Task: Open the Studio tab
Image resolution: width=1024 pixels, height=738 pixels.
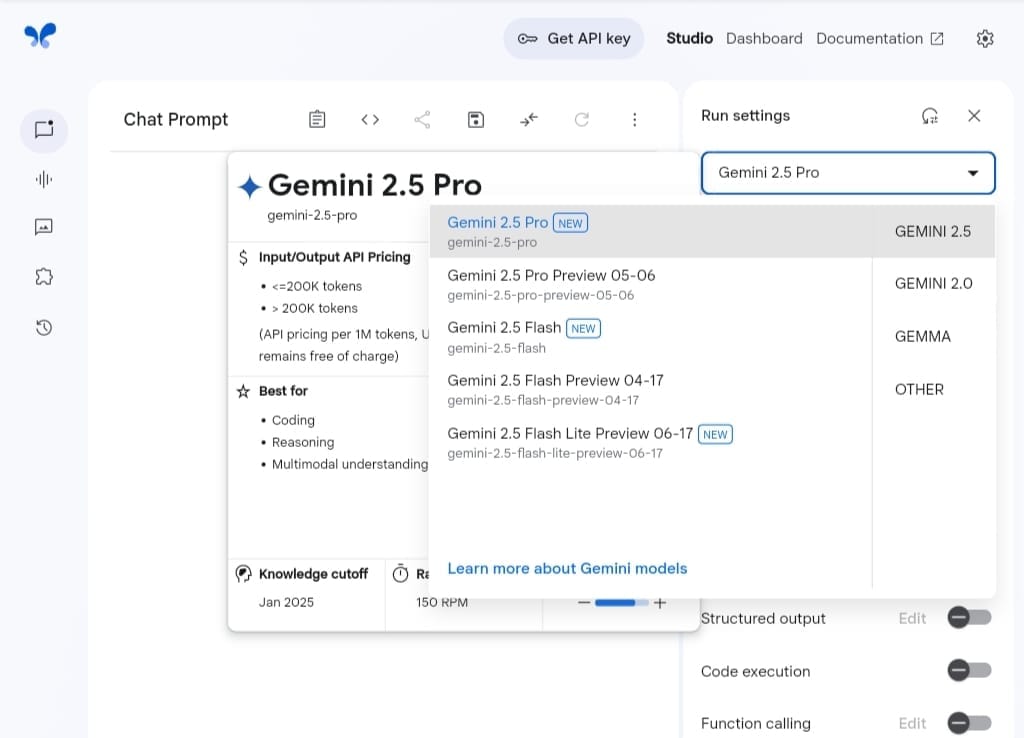Action: (x=689, y=39)
